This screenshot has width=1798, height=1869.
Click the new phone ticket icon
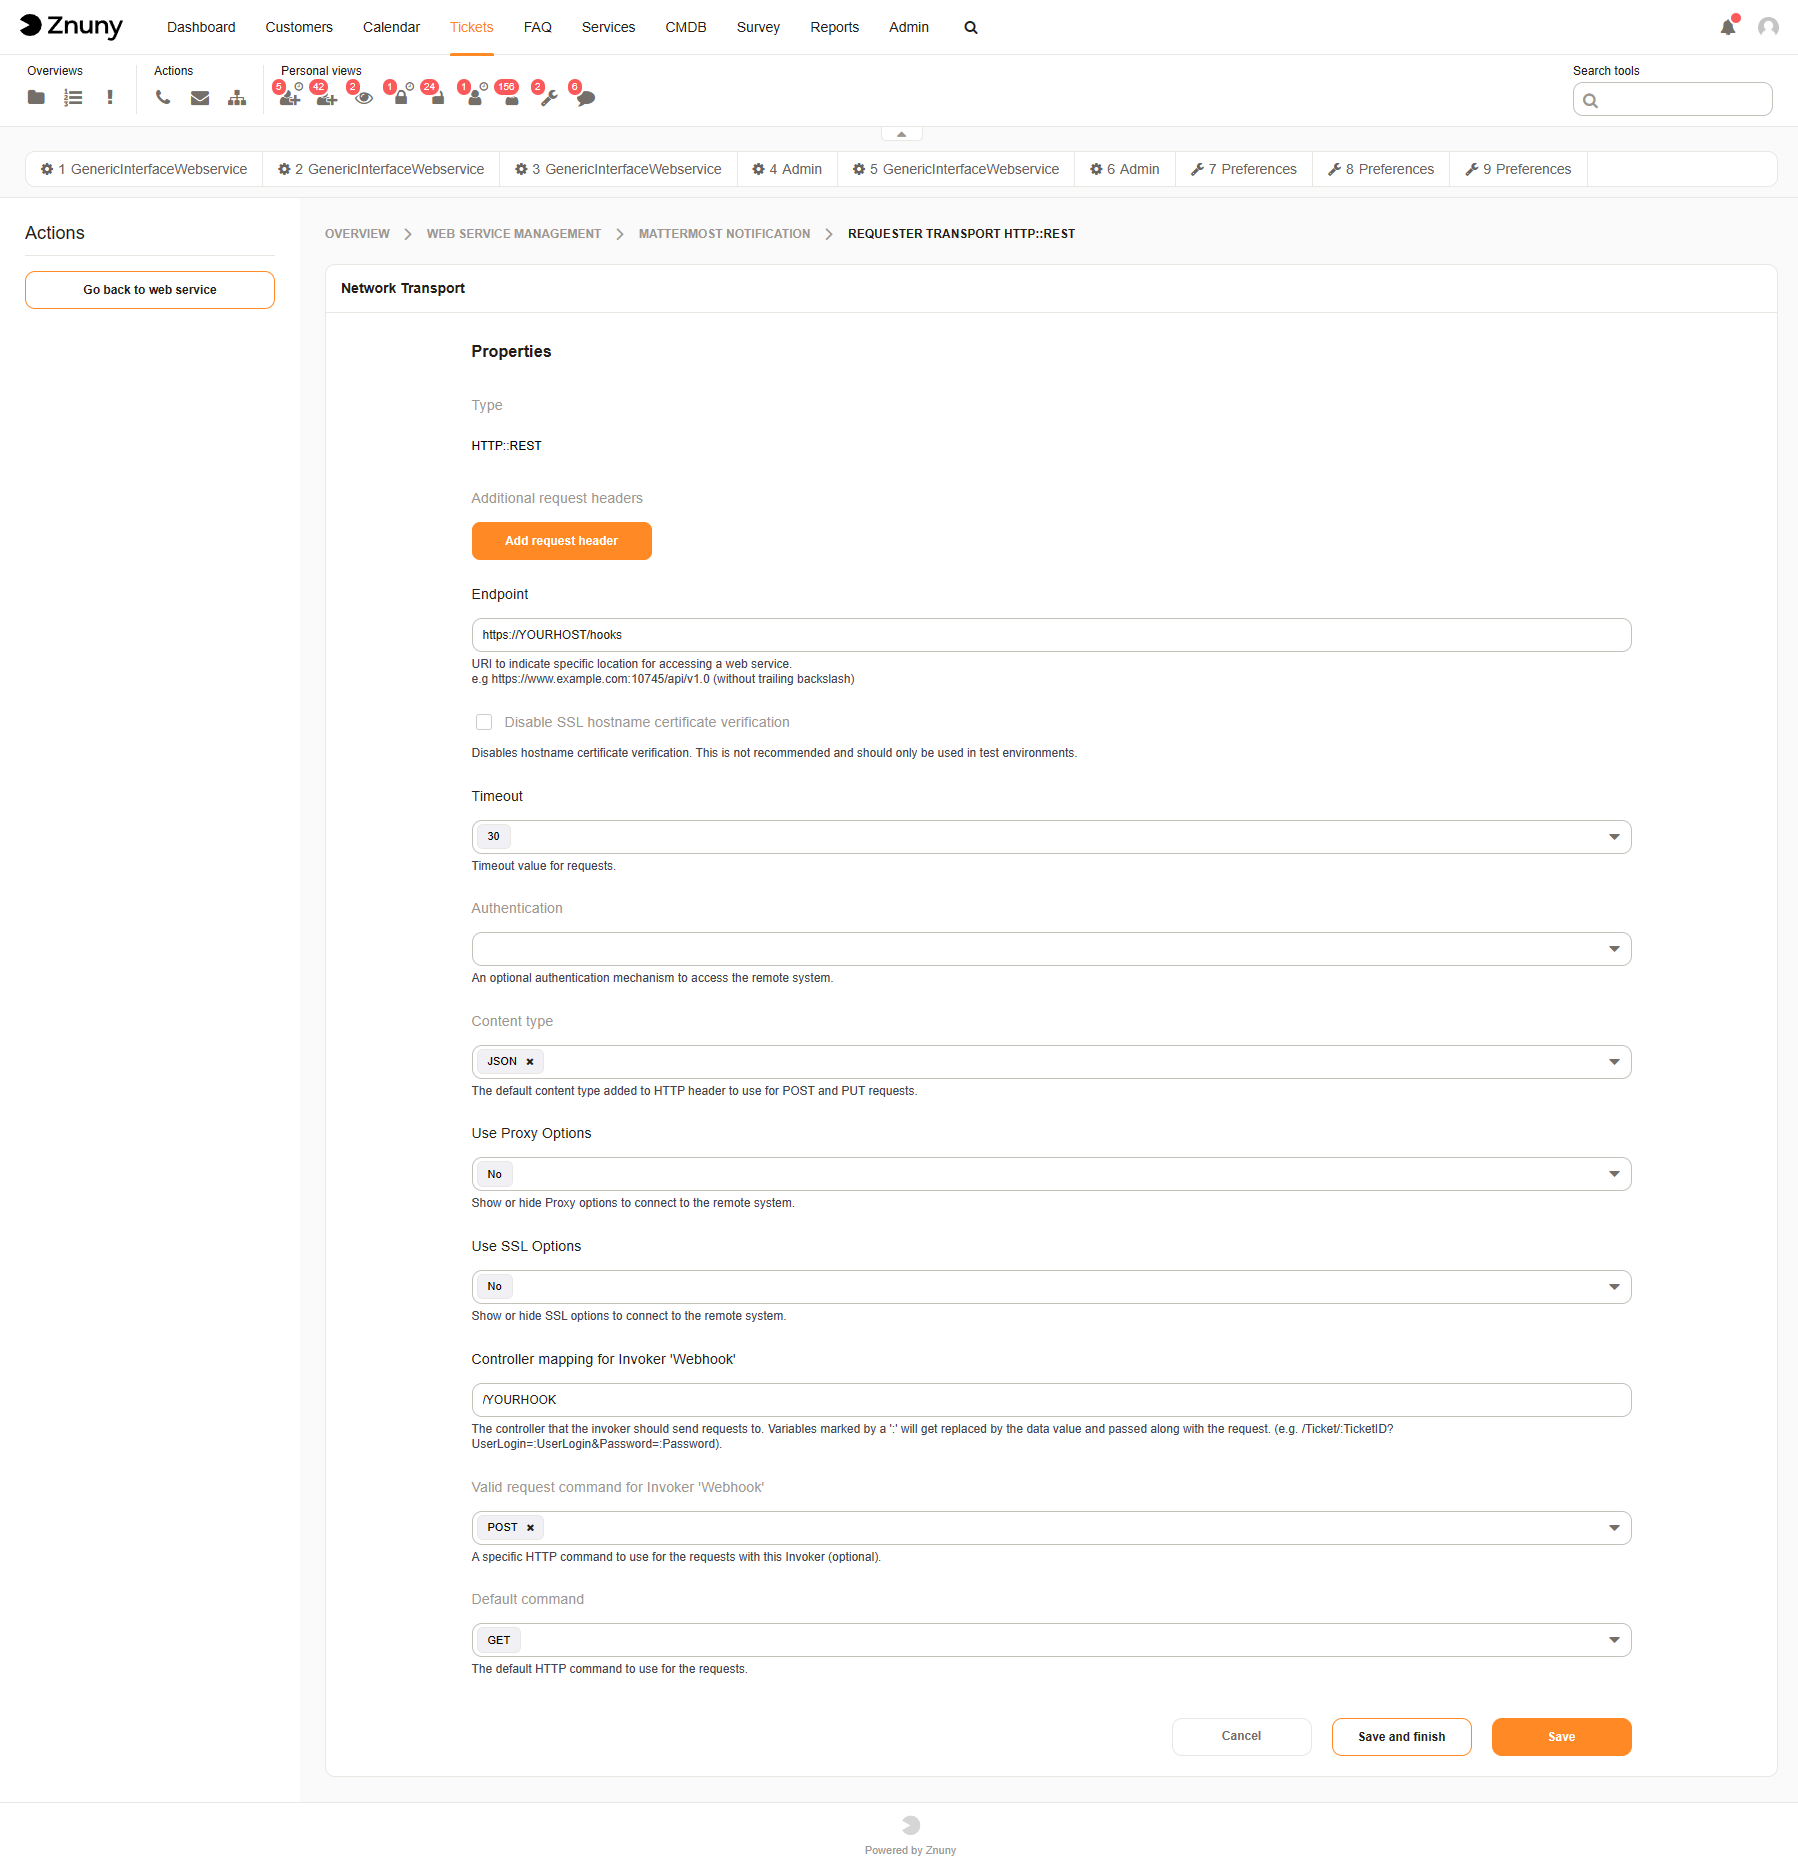click(163, 97)
